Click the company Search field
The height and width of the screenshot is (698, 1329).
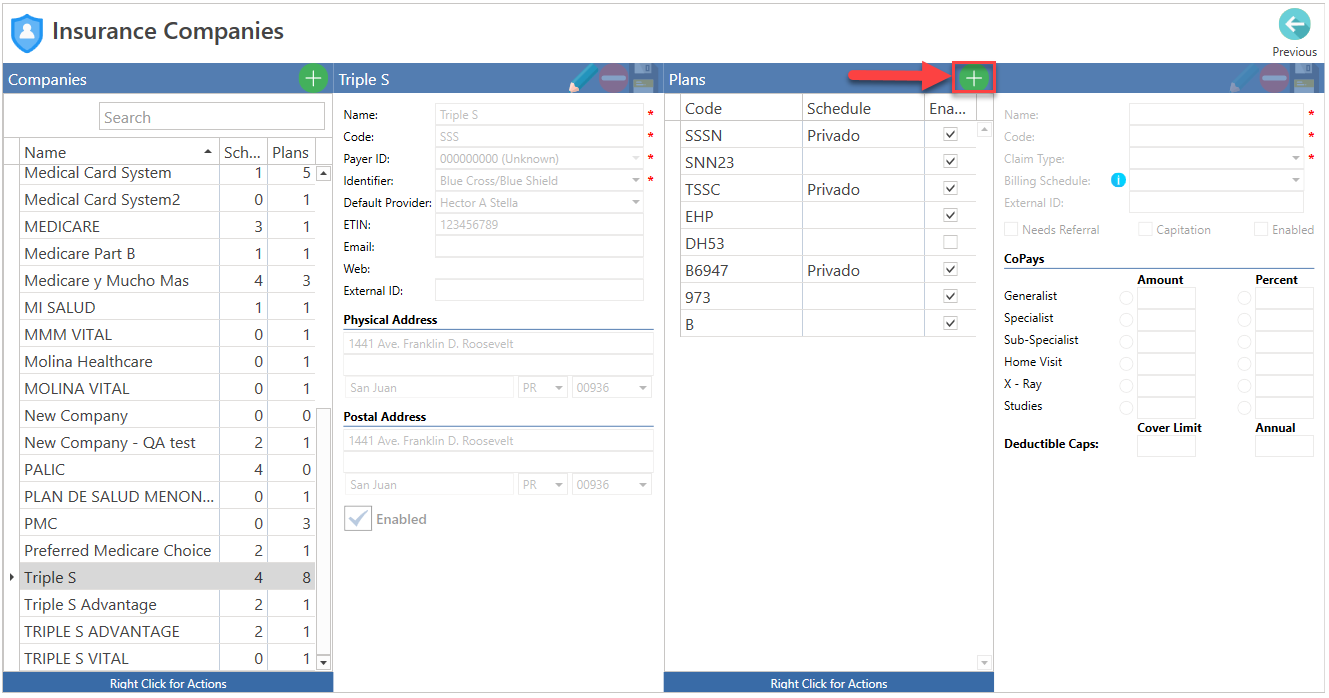tap(212, 116)
